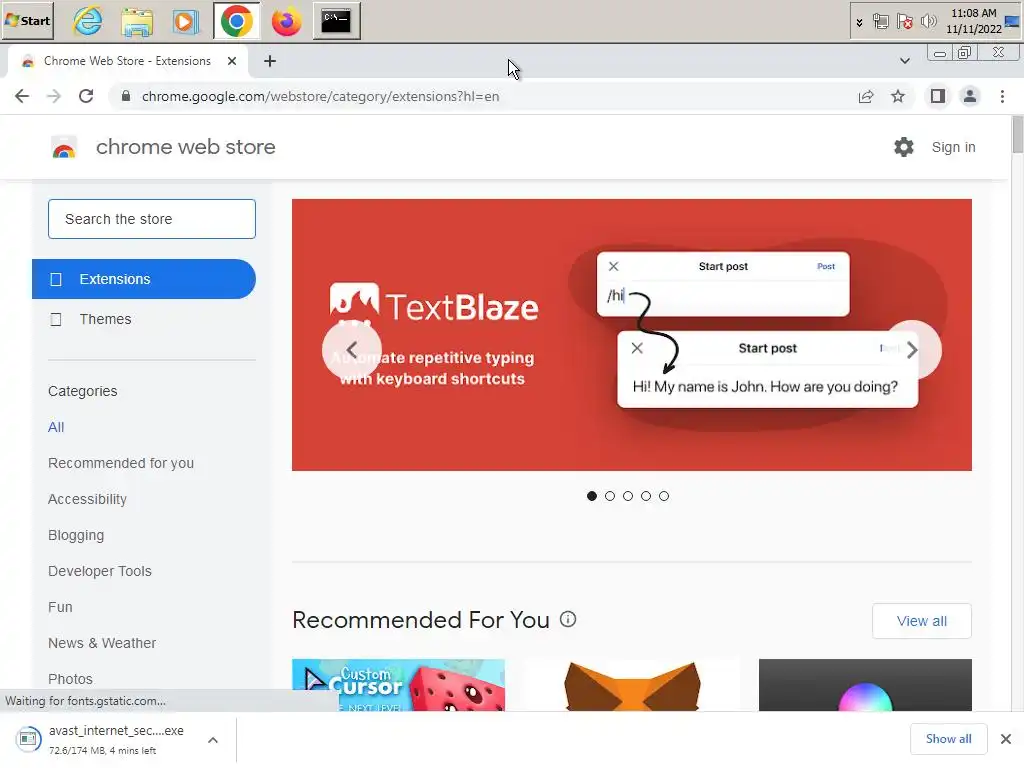Select the first carousel dot
1024x768 pixels.
click(x=592, y=496)
